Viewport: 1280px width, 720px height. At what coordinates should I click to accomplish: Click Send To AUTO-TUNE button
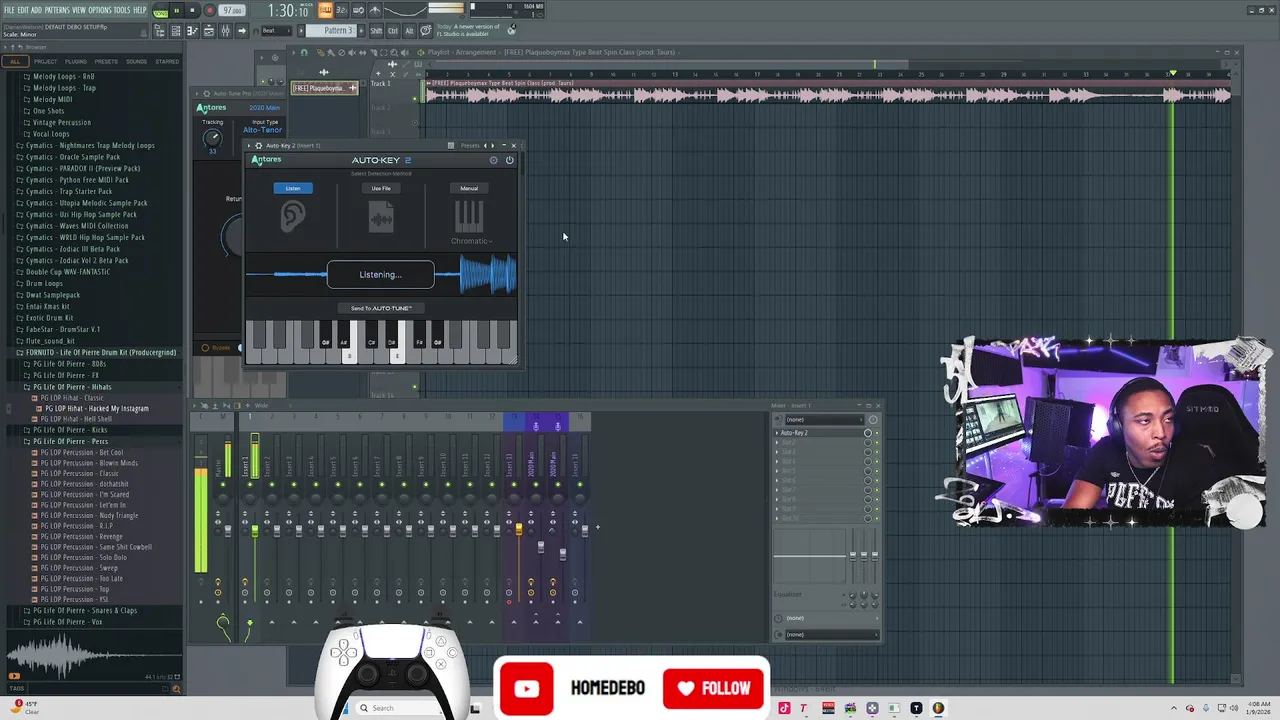[381, 308]
